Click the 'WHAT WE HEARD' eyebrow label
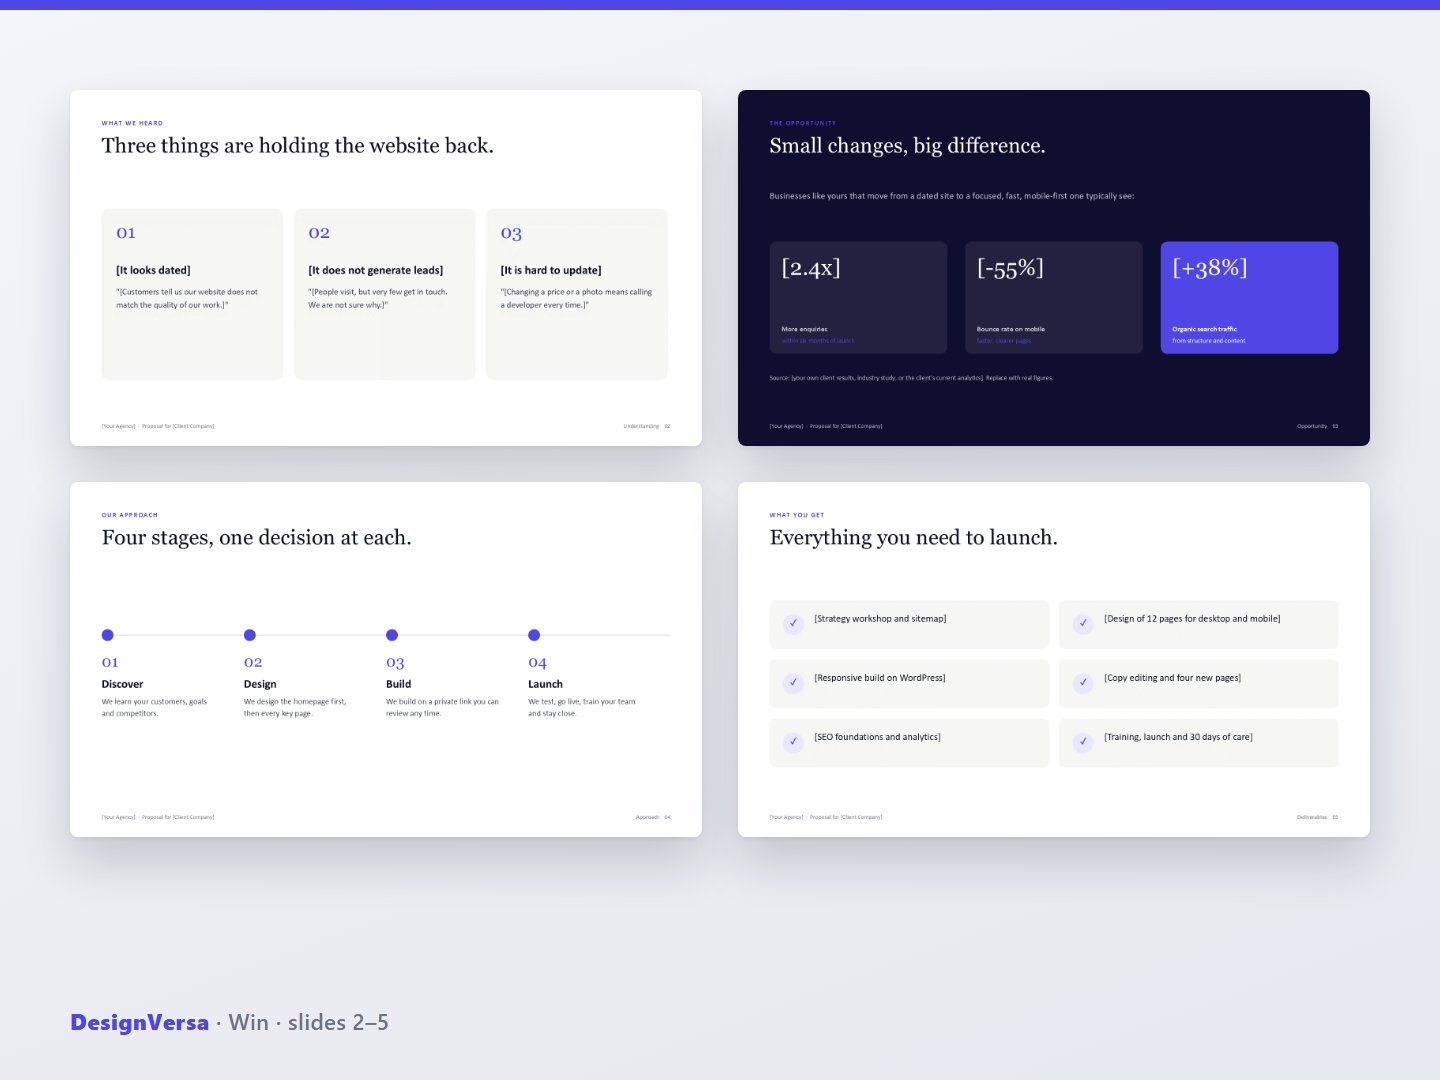Image resolution: width=1440 pixels, height=1080 pixels. pyautogui.click(x=132, y=123)
